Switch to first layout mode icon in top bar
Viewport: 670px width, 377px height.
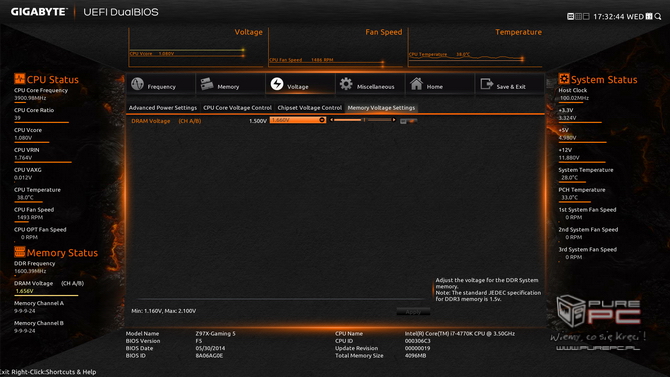pos(570,16)
